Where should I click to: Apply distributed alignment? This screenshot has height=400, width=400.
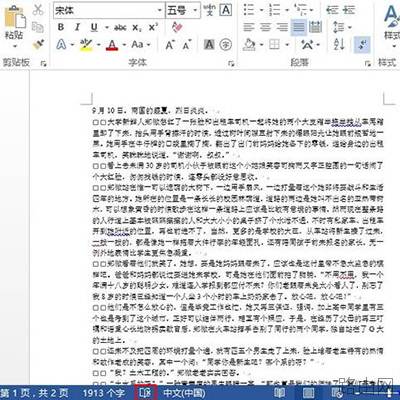pyautogui.click(x=315, y=27)
